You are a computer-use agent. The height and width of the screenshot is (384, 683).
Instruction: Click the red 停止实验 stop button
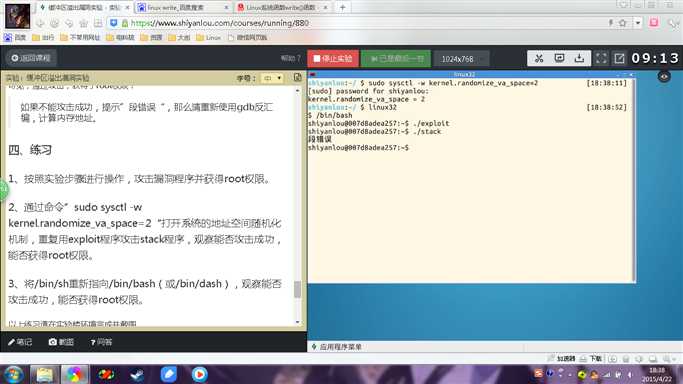(x=333, y=58)
